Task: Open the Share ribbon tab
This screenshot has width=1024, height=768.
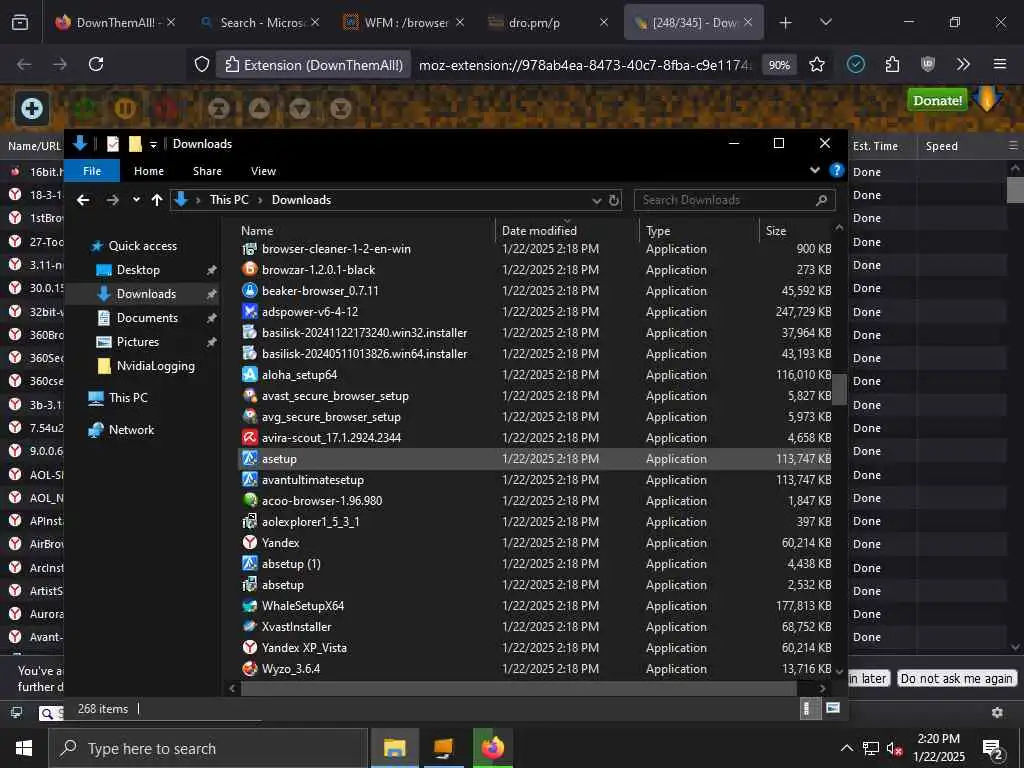Action: pyautogui.click(x=207, y=171)
